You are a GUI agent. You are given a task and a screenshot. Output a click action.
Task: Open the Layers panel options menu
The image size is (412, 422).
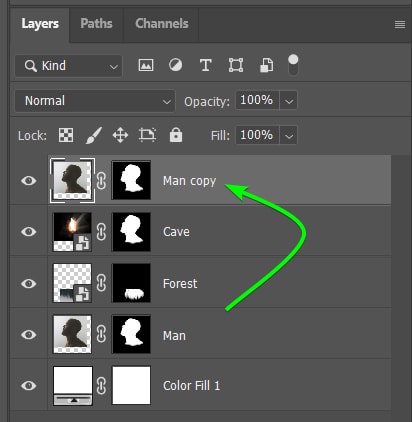(x=400, y=24)
